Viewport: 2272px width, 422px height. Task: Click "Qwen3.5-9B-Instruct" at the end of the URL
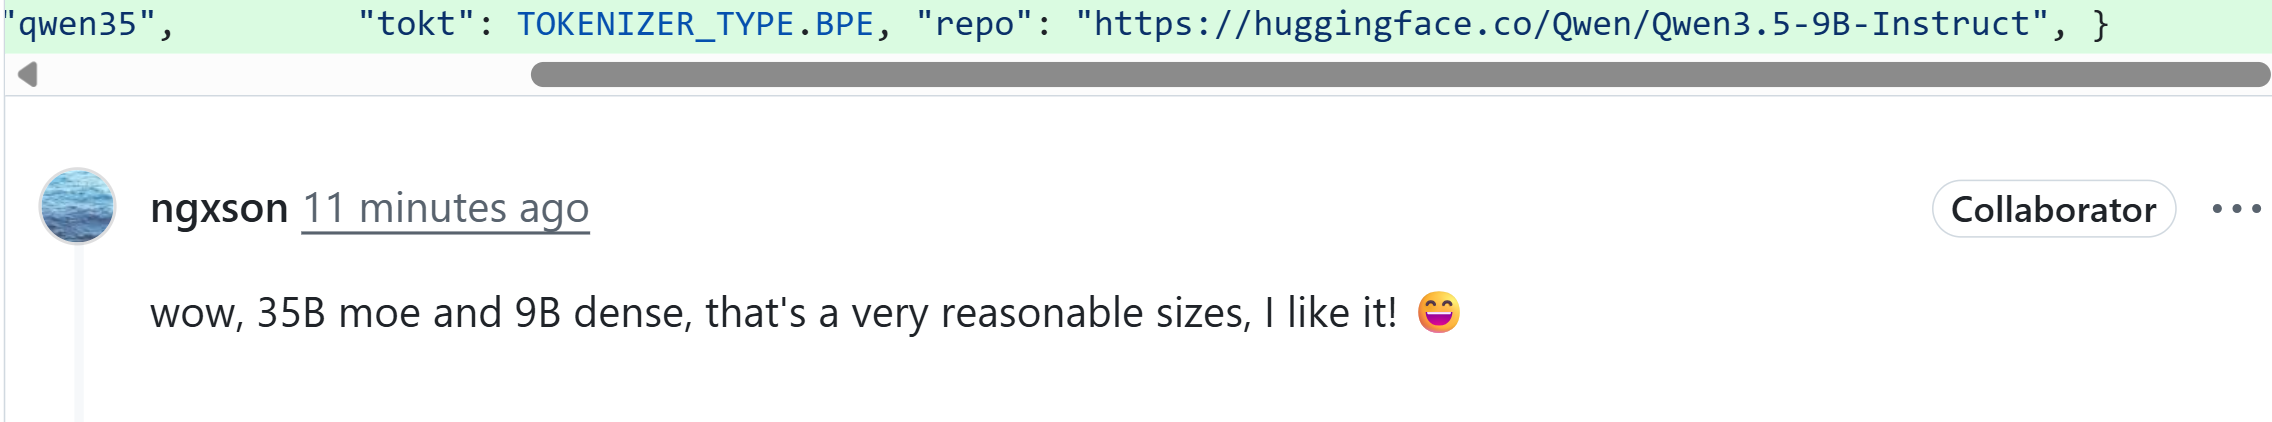coord(1840,24)
